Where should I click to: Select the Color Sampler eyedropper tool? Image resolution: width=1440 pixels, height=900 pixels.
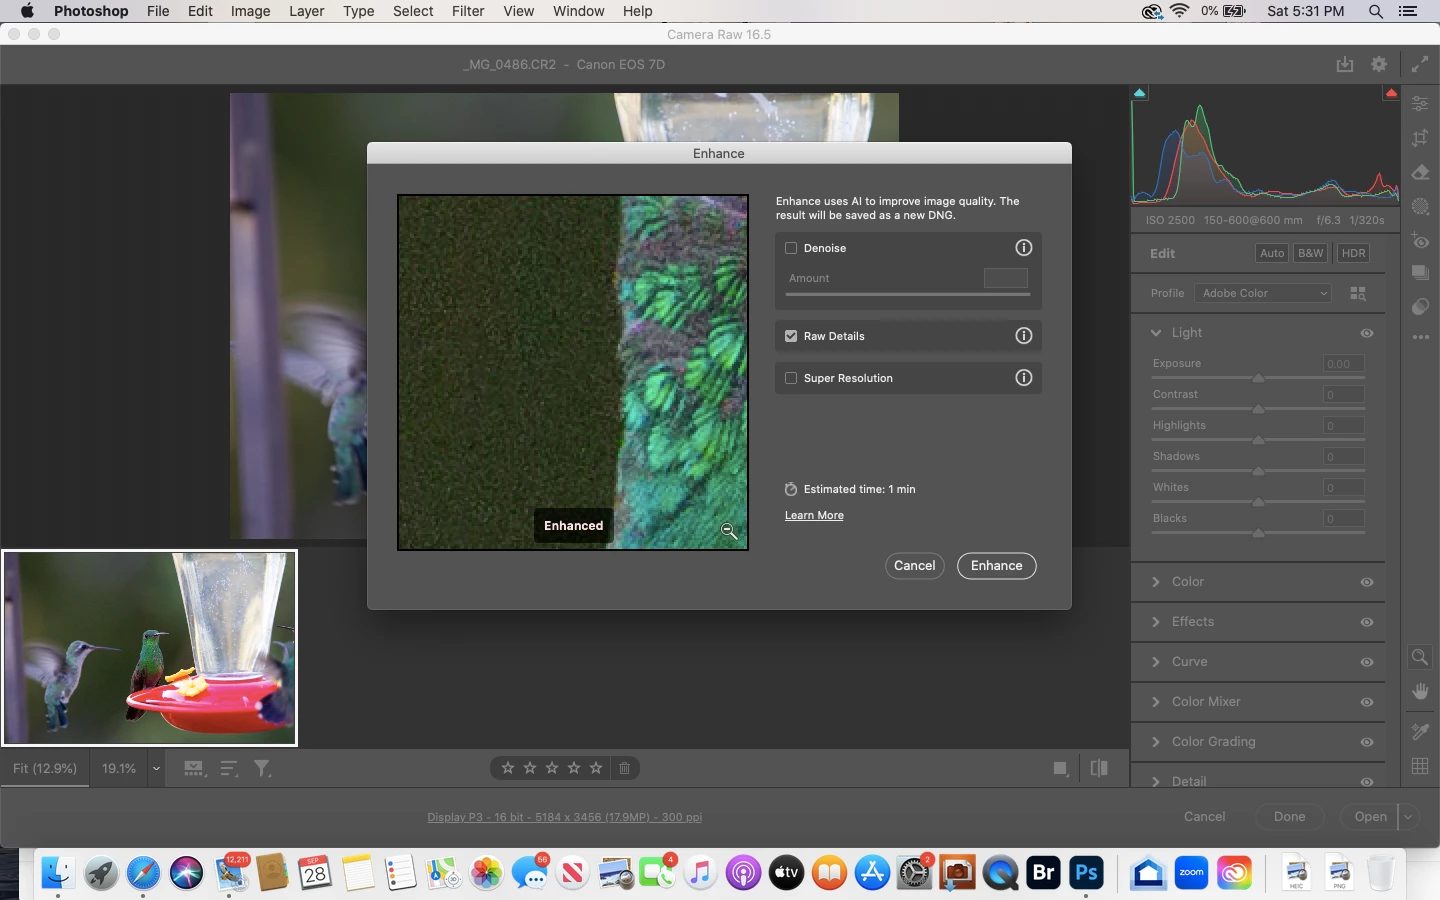click(x=1420, y=731)
